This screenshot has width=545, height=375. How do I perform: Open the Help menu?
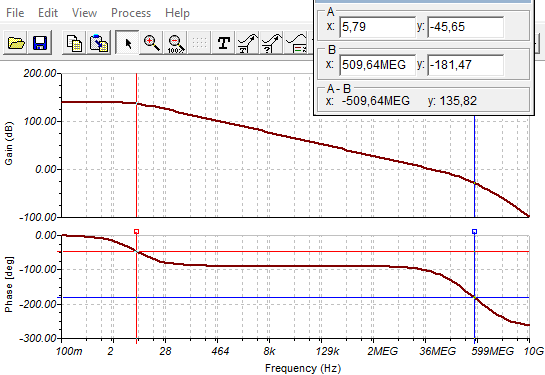click(x=177, y=13)
